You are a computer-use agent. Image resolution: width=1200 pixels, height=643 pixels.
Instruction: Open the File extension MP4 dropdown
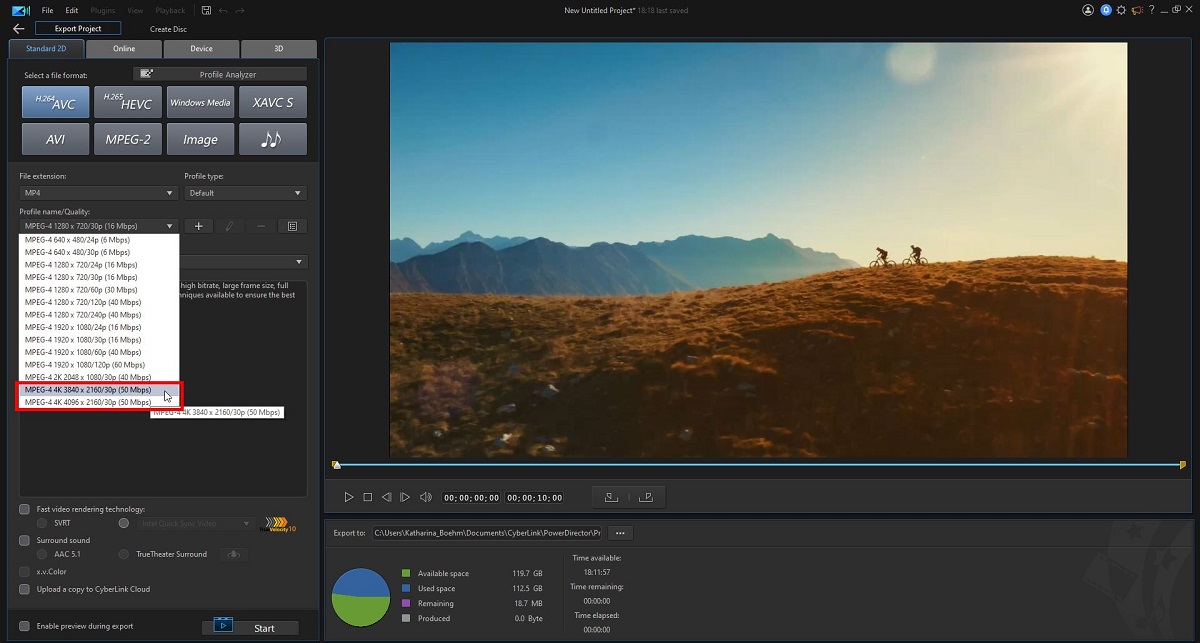[x=98, y=193]
